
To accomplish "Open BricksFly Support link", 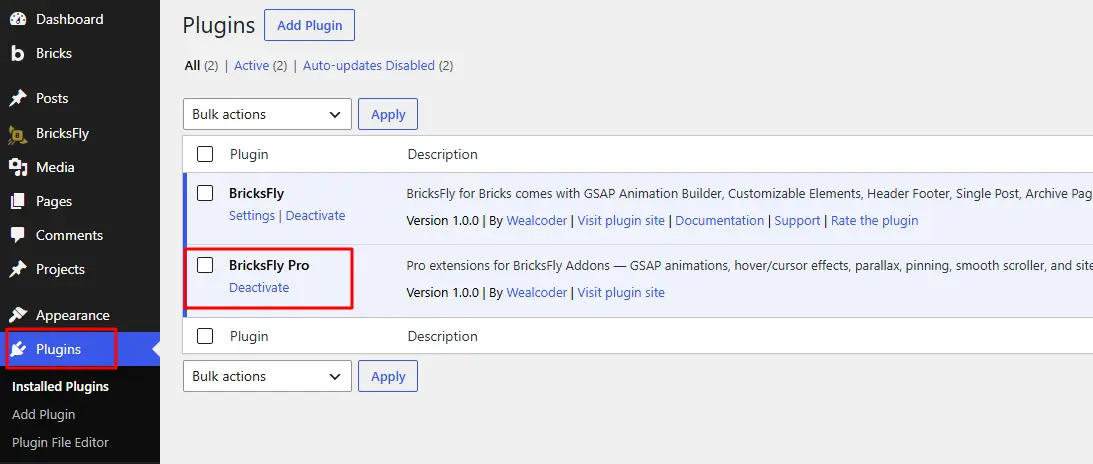I will click(x=797, y=221).
